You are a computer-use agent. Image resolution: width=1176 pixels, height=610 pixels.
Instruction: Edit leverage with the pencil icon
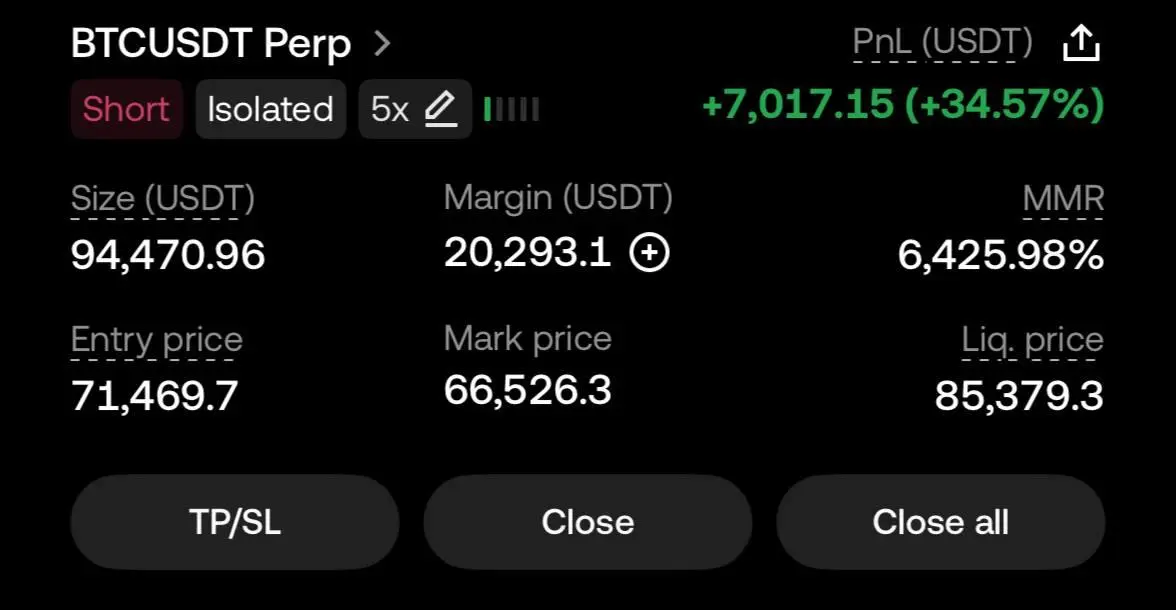pos(441,110)
